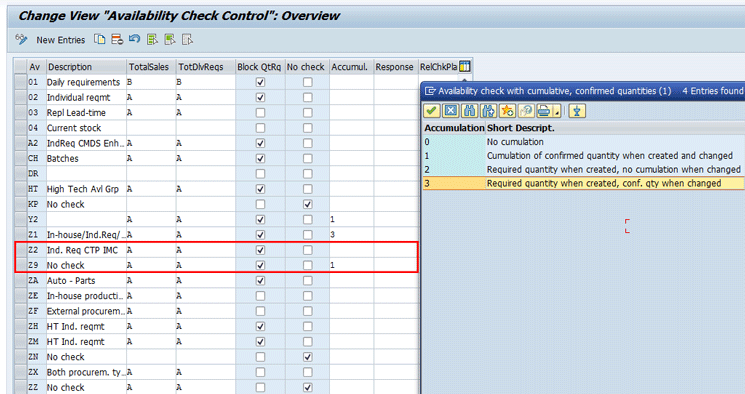The width and height of the screenshot is (745, 394).
Task: Click the No check column header
Action: (307, 67)
